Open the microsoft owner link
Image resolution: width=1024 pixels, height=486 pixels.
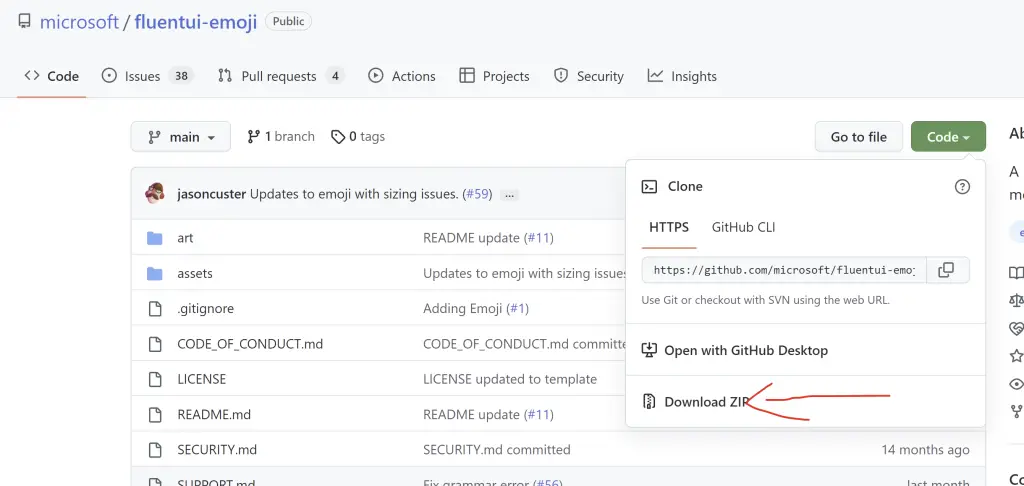(x=79, y=22)
